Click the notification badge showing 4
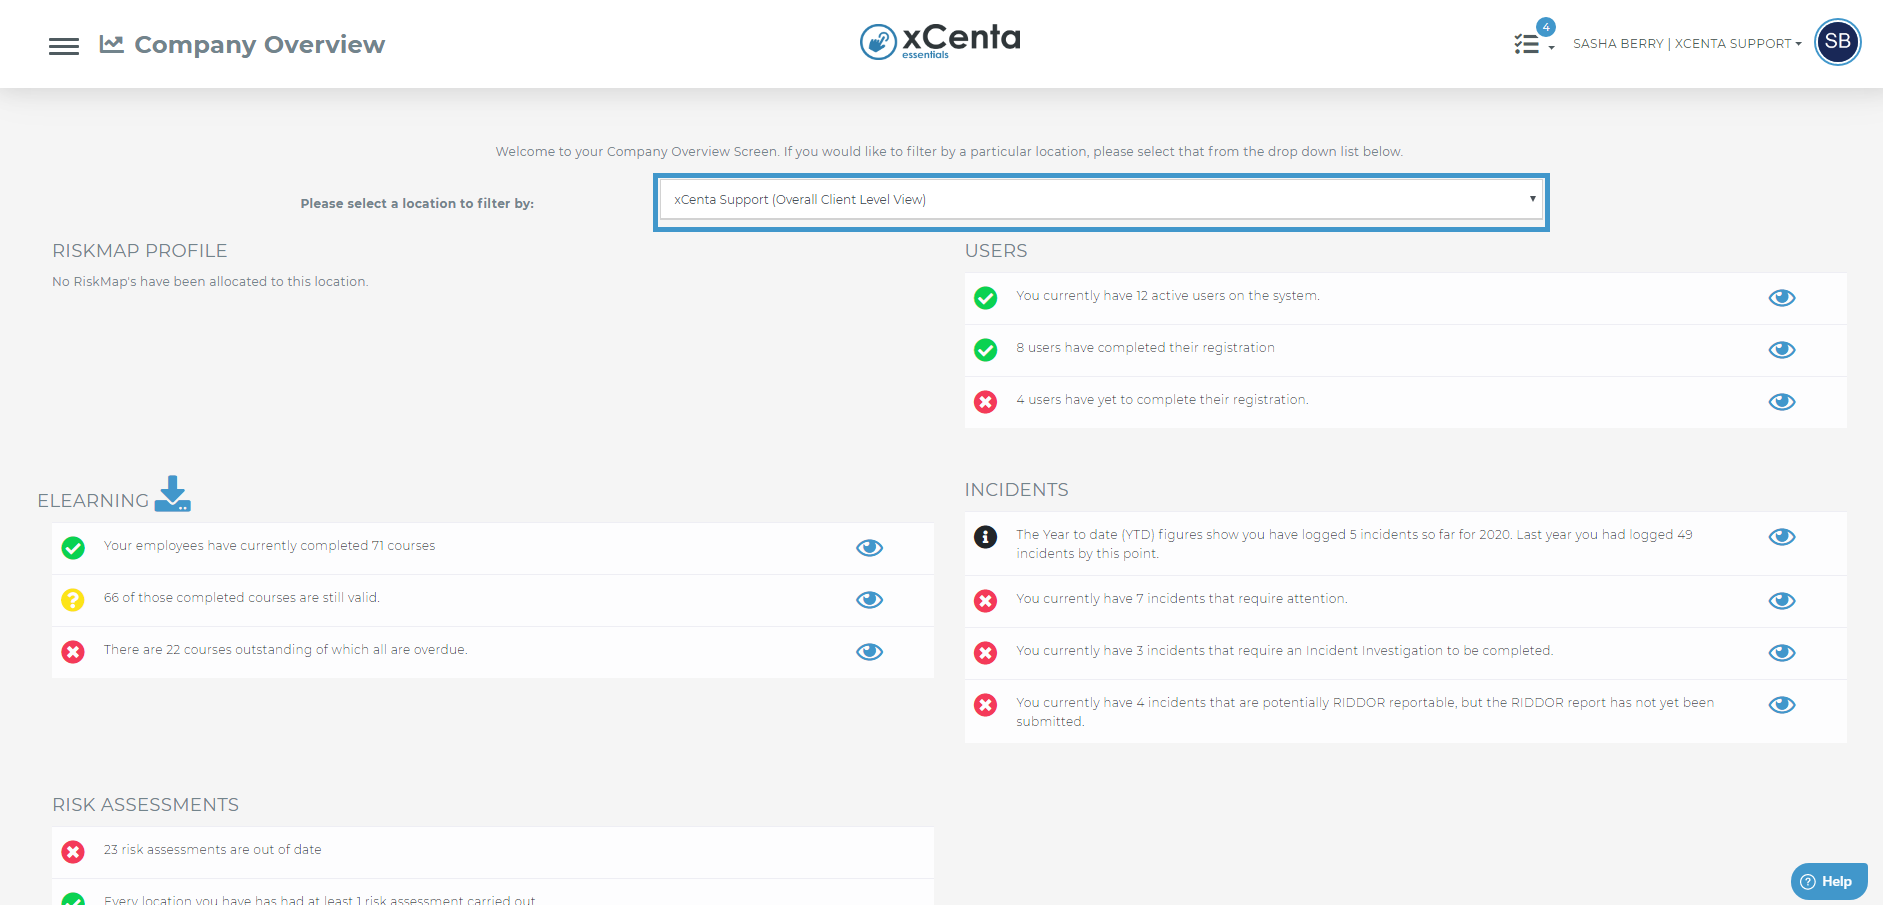The width and height of the screenshot is (1883, 905). 1546,27
